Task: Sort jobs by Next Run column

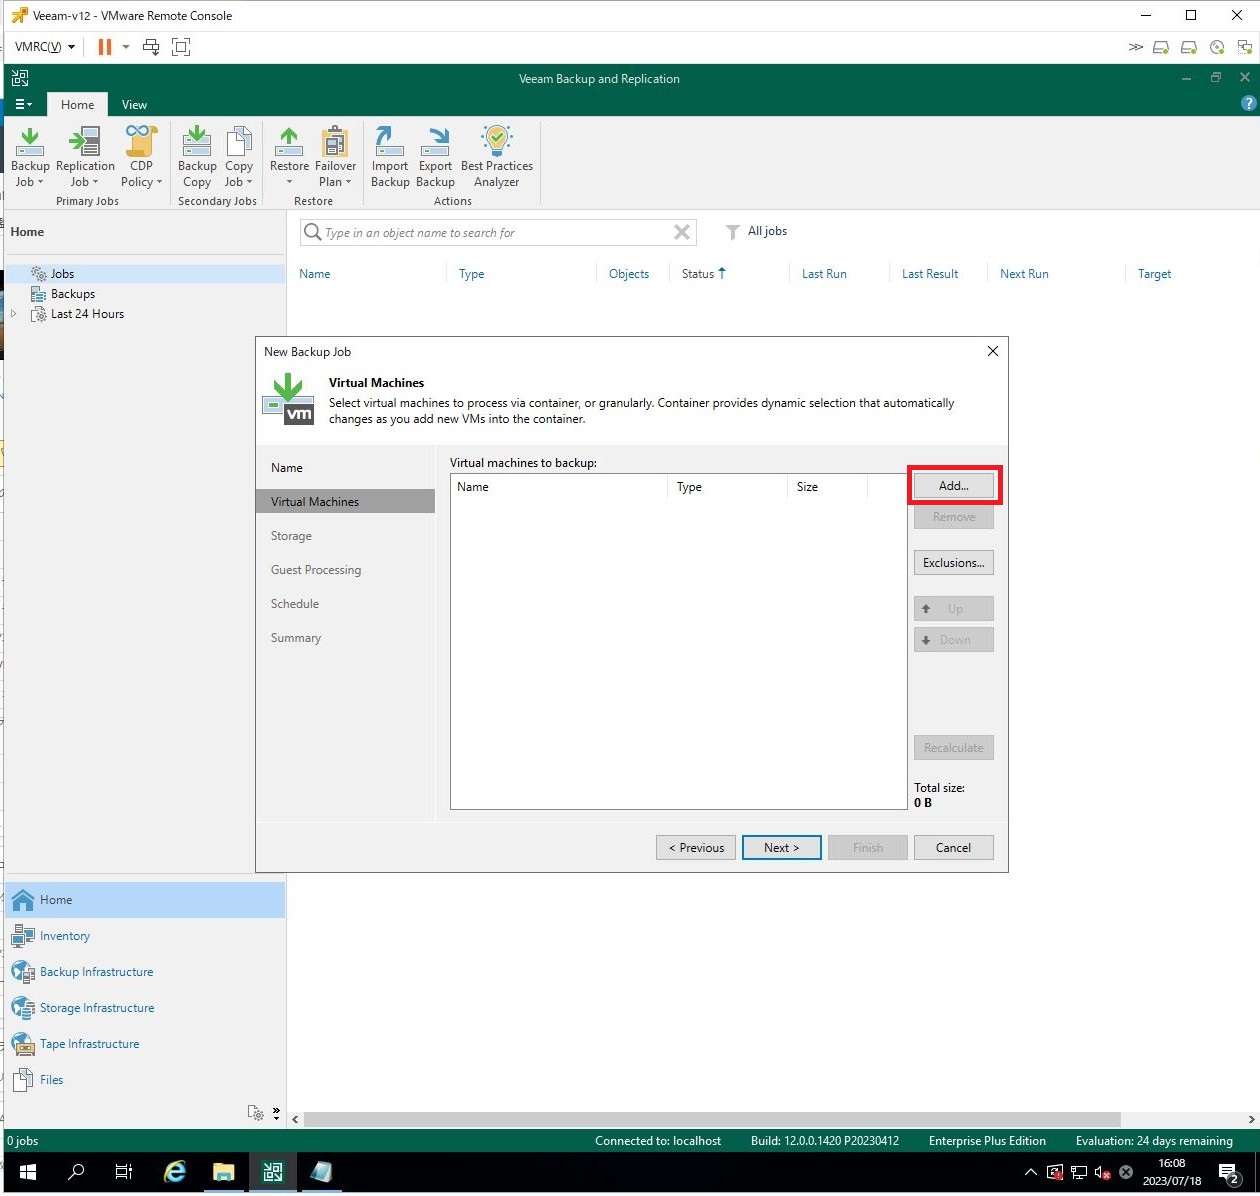Action: [1024, 274]
